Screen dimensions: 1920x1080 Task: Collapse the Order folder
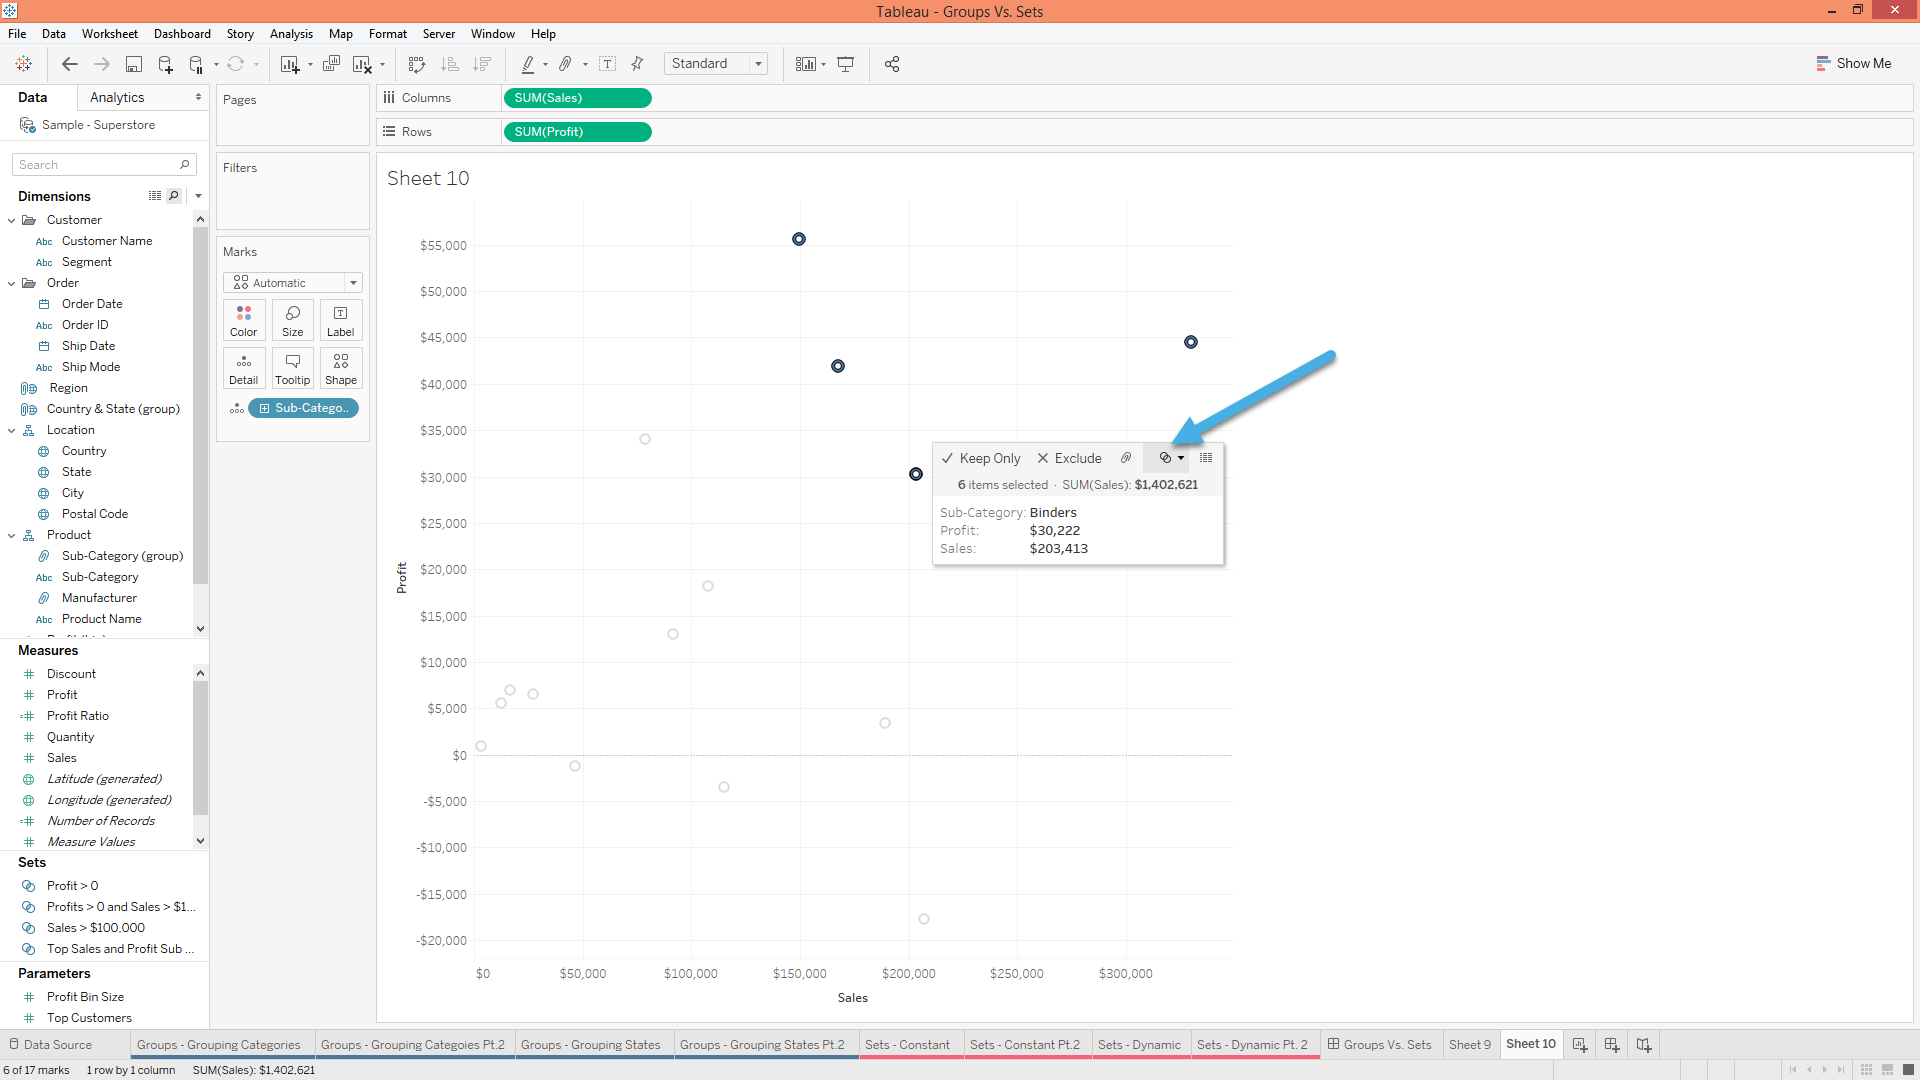click(x=11, y=283)
